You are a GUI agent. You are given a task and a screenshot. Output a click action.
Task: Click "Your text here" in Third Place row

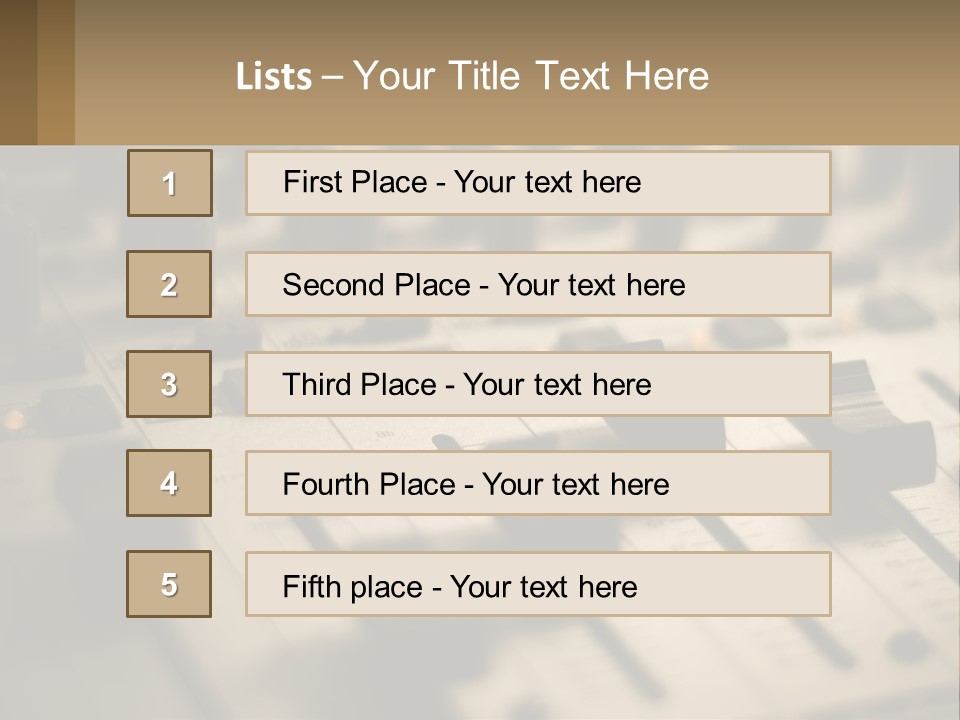coord(557,385)
